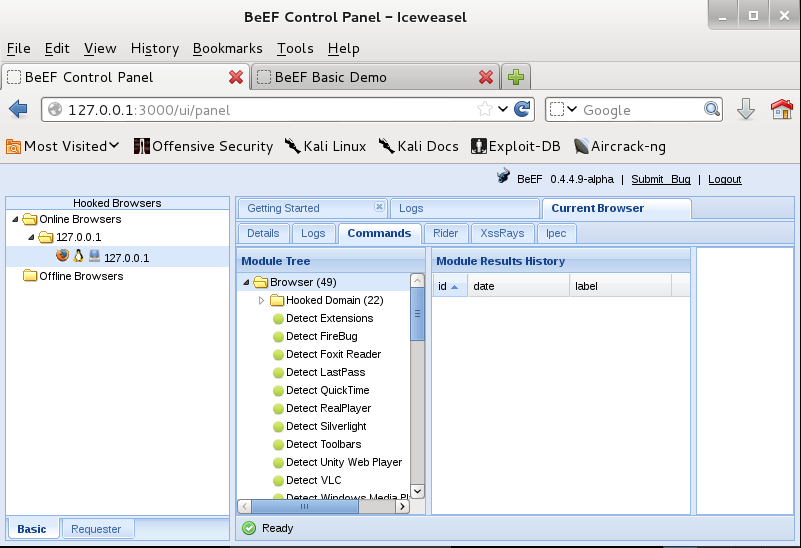Open the Kali Docs bookmark
Viewport: 801px width, 548px height.
(418, 147)
